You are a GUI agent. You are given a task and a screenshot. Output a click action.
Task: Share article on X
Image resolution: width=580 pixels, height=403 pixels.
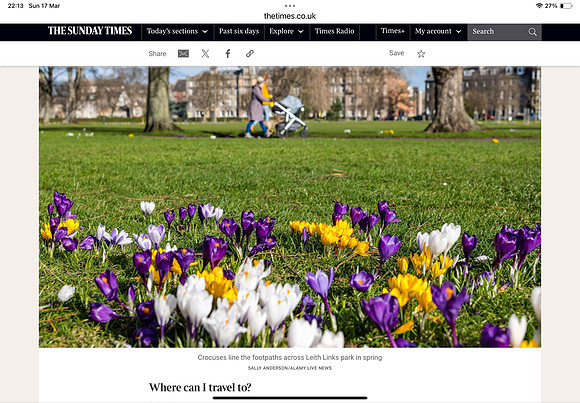click(x=205, y=54)
